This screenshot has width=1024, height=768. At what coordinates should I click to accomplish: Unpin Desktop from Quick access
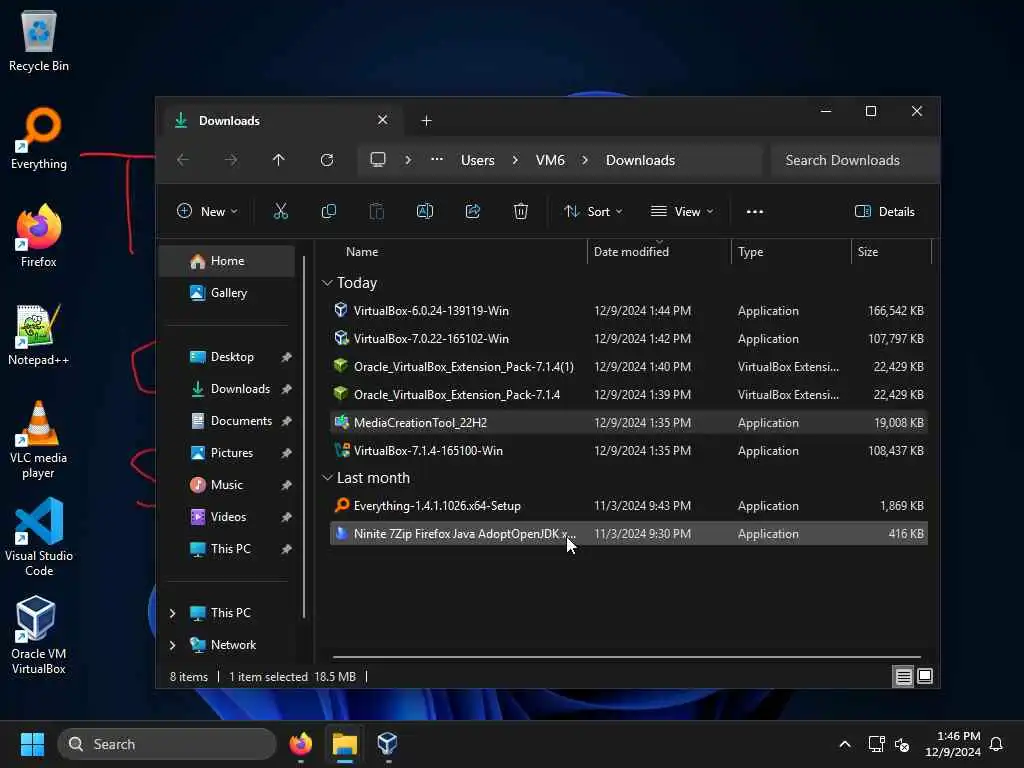point(286,357)
